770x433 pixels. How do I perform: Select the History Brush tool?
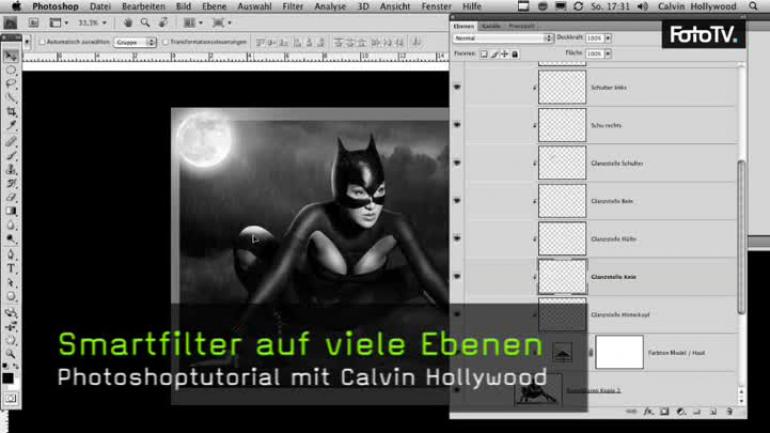pos(10,184)
